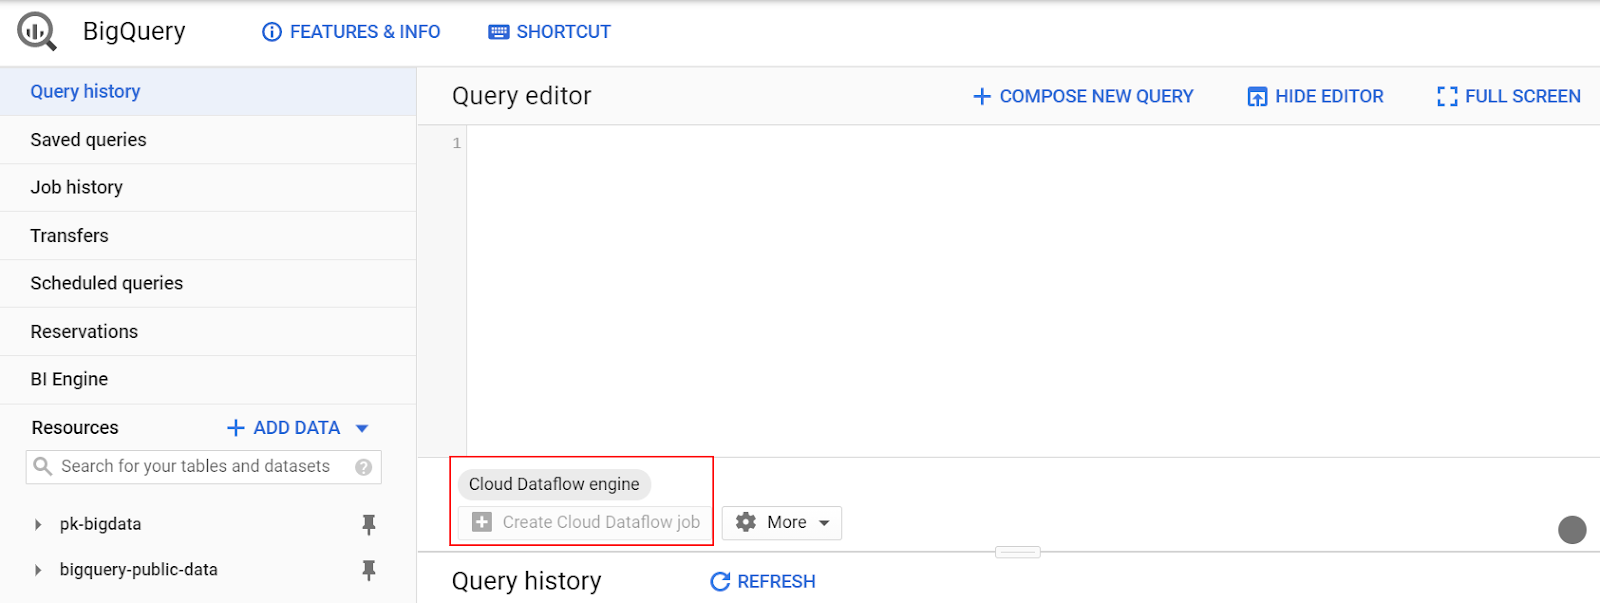The width and height of the screenshot is (1600, 603).
Task: Select the pk-bigdata project name
Action: pos(100,524)
